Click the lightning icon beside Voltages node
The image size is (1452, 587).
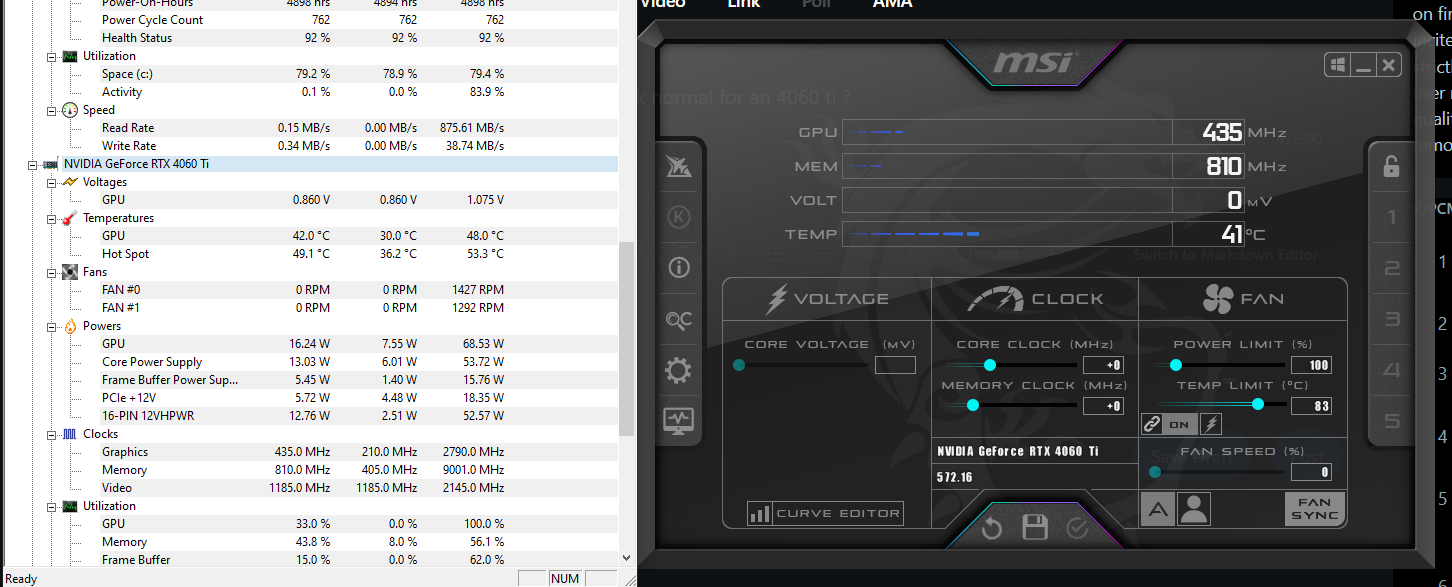click(70, 182)
